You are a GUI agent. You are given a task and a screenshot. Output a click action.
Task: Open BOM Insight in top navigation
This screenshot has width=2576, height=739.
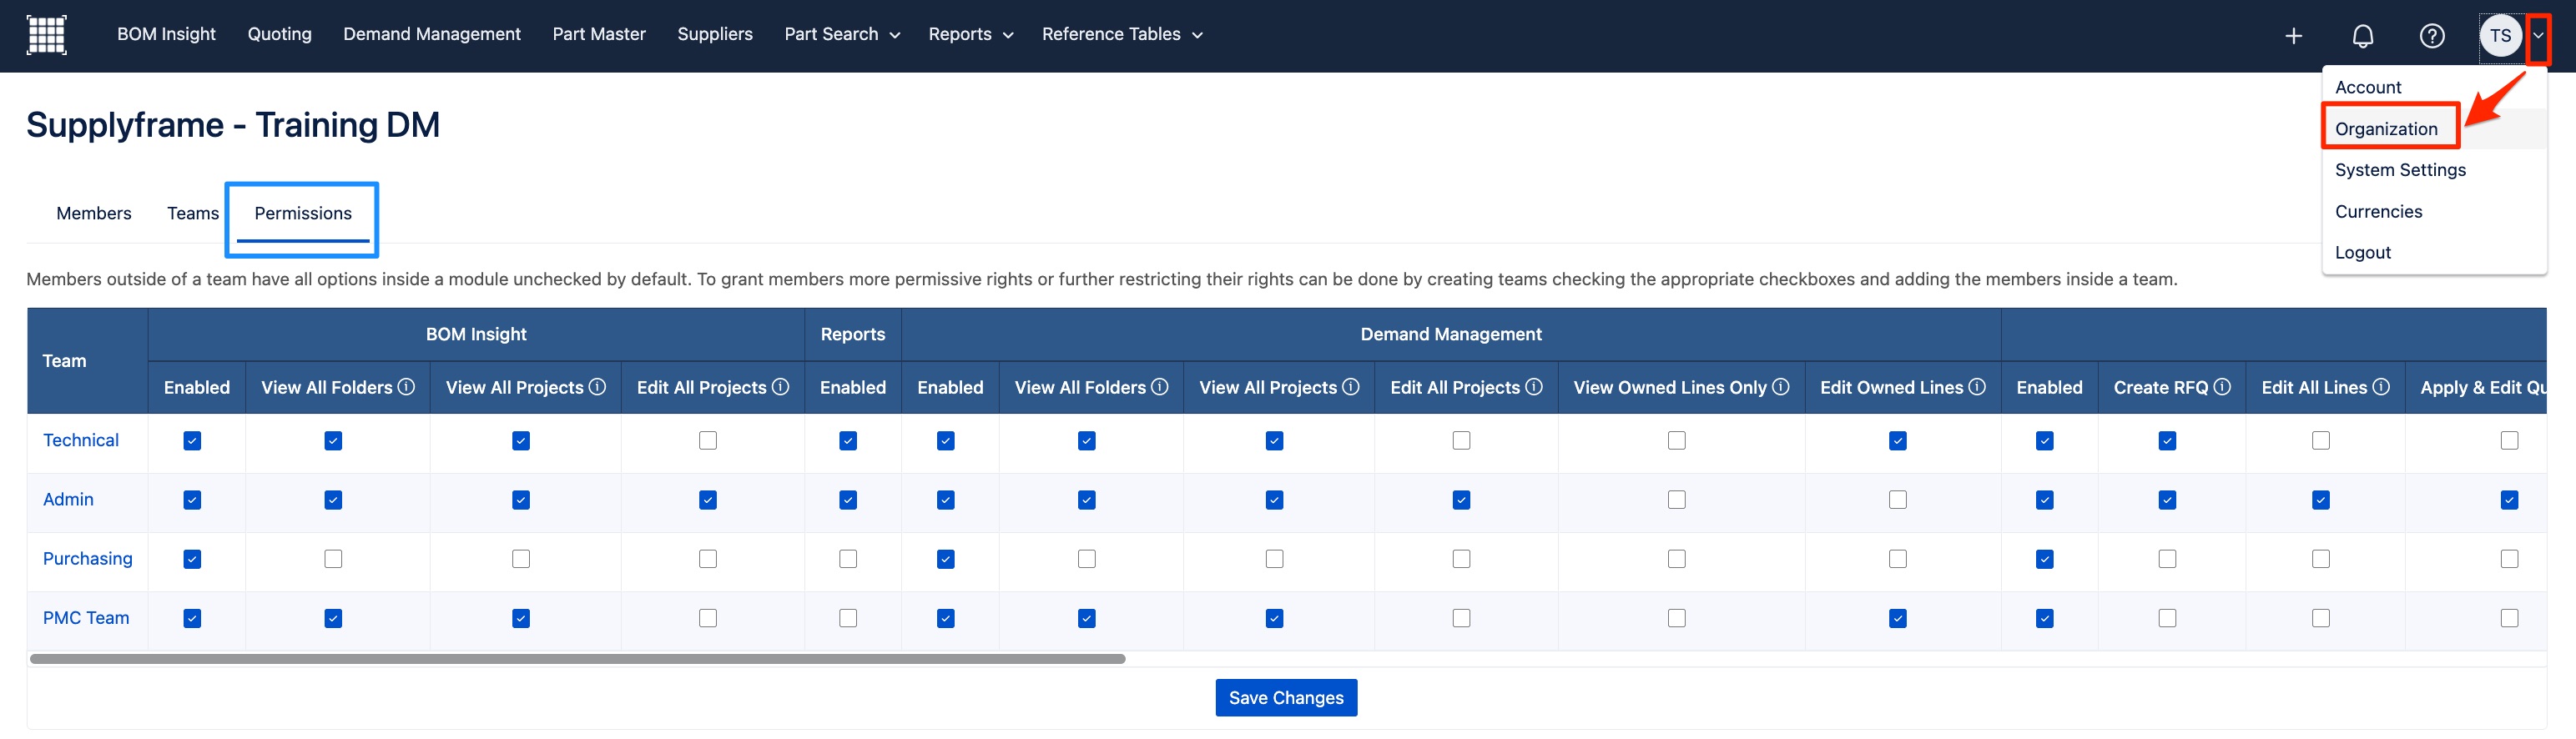pos(166,34)
